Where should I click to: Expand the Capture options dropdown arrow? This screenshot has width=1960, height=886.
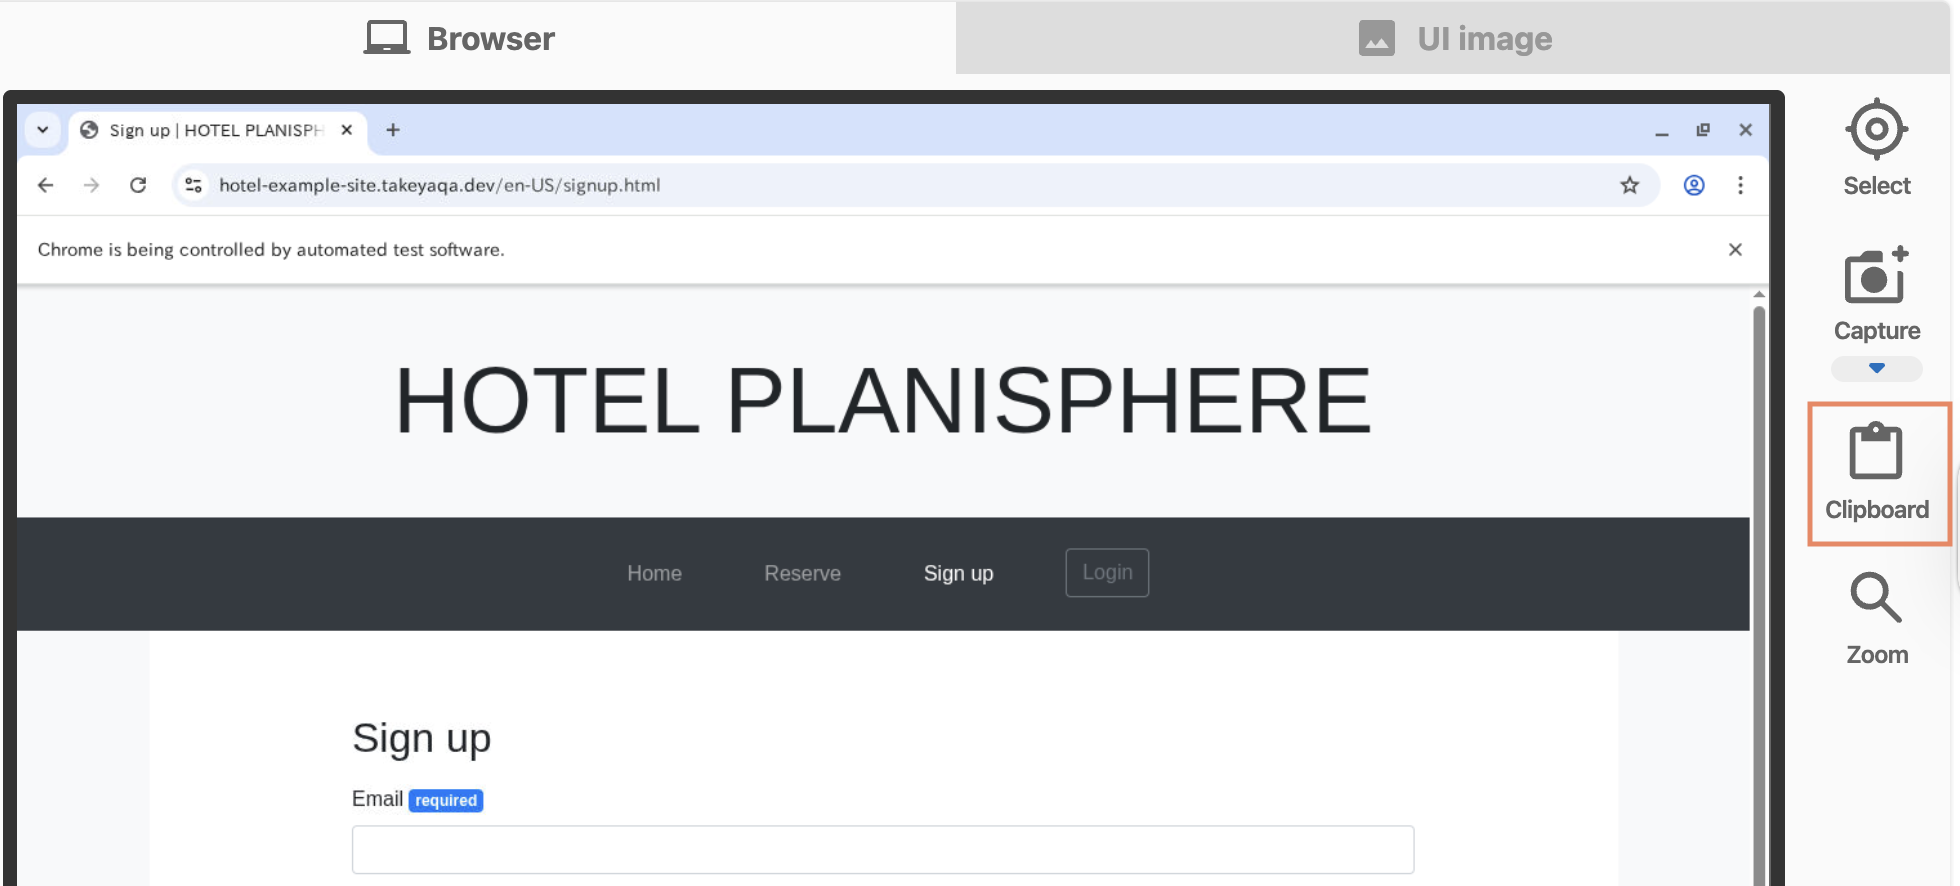click(1876, 368)
